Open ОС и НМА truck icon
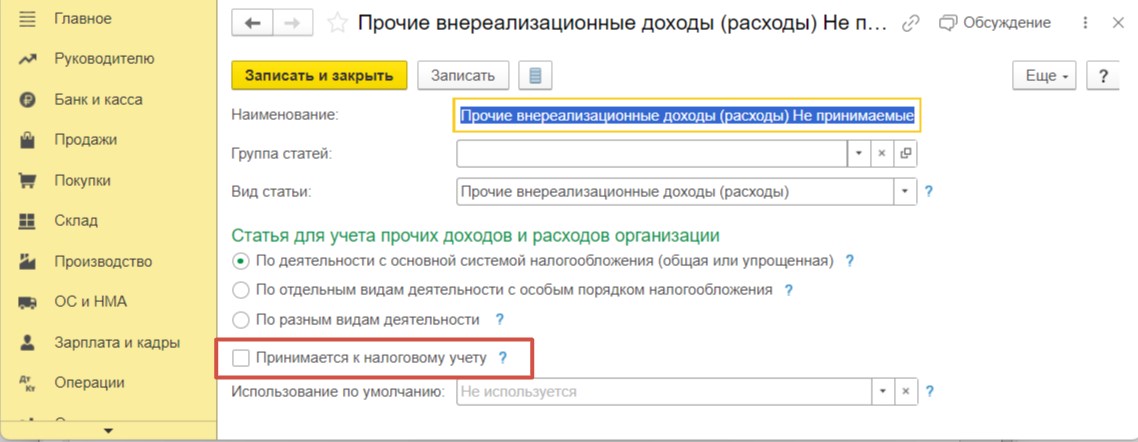The image size is (1138, 442). tap(27, 302)
